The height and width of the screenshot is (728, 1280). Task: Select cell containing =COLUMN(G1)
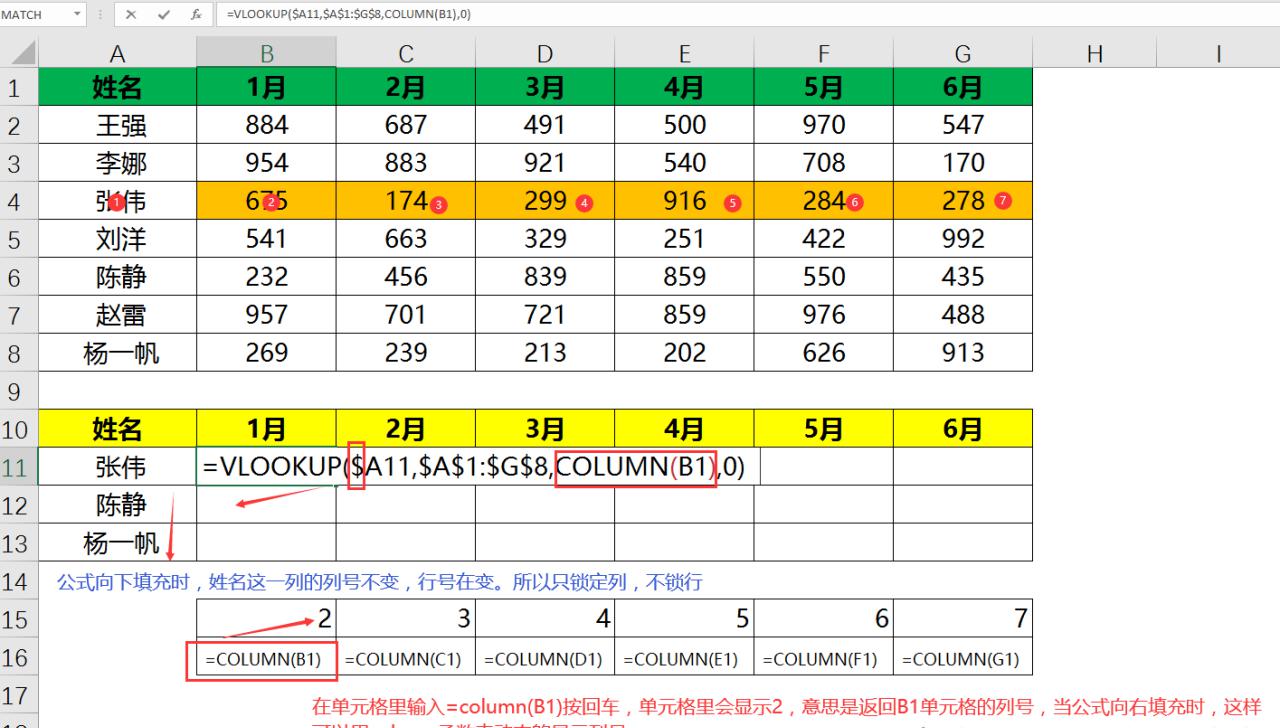coord(963,659)
